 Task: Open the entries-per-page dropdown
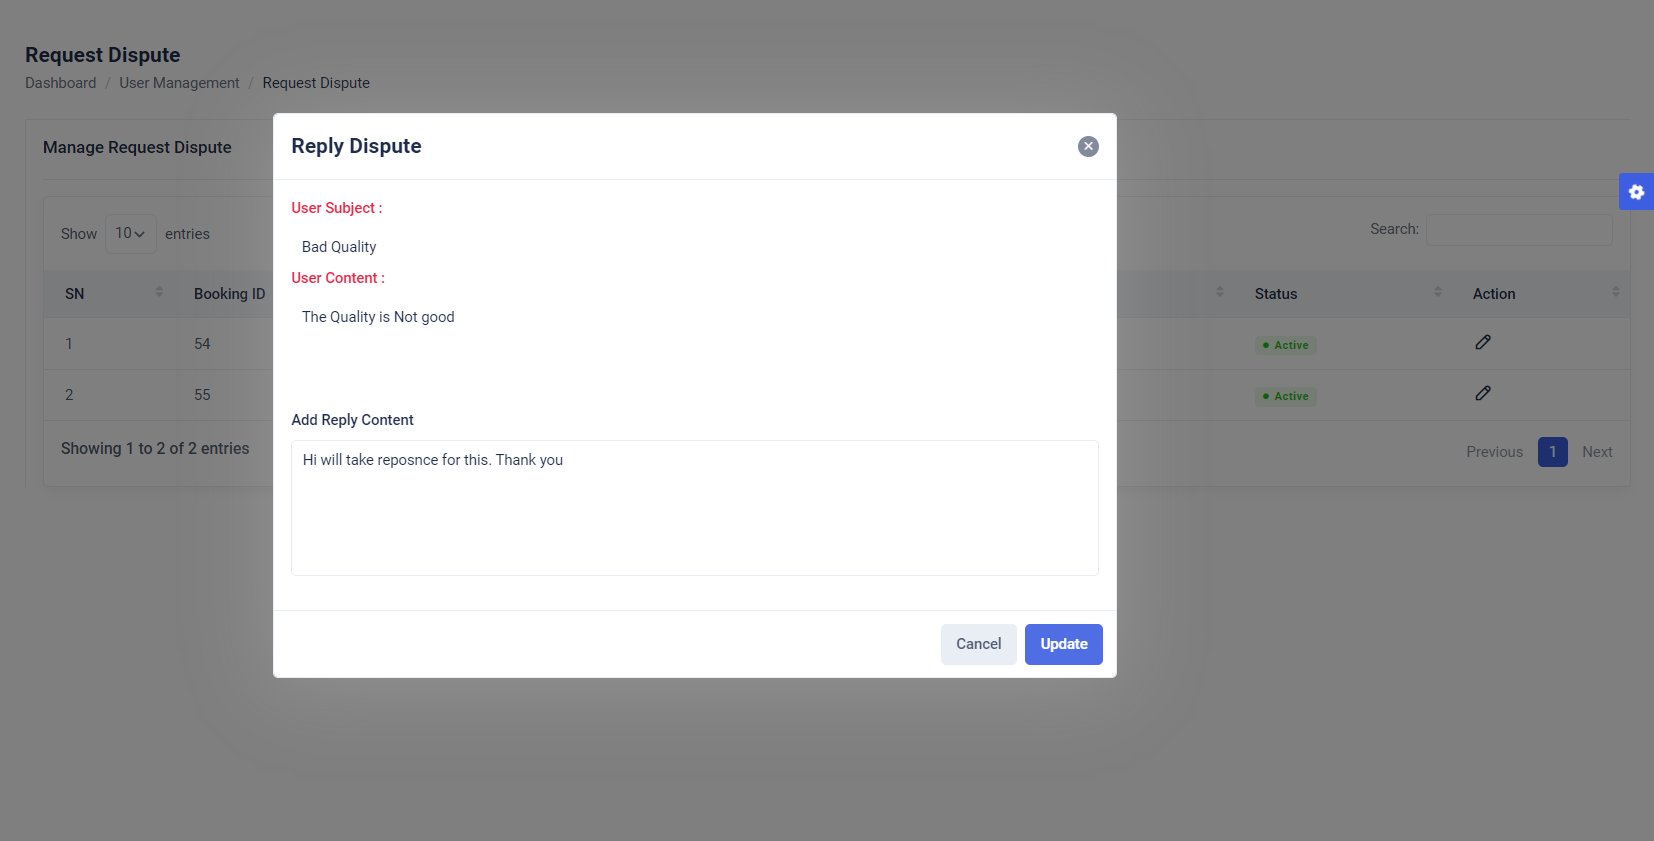pos(130,234)
